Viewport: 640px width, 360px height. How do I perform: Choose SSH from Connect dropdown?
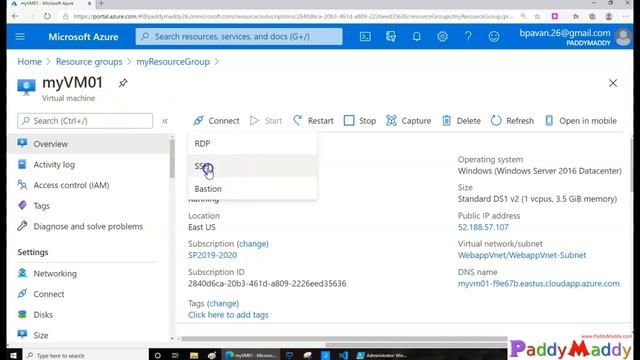click(x=252, y=166)
